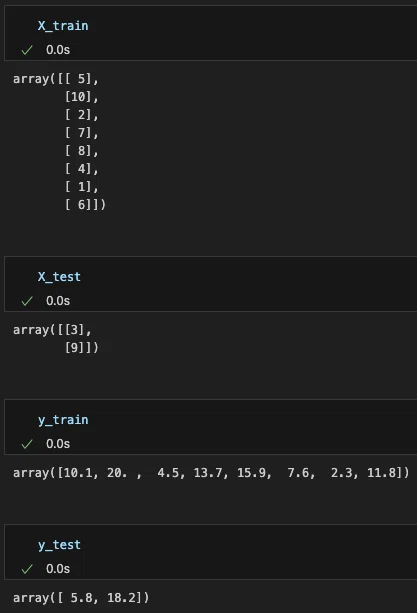Viewport: 417px width, 613px height.
Task: Click the X_test output array([[3],
Action: point(52,330)
